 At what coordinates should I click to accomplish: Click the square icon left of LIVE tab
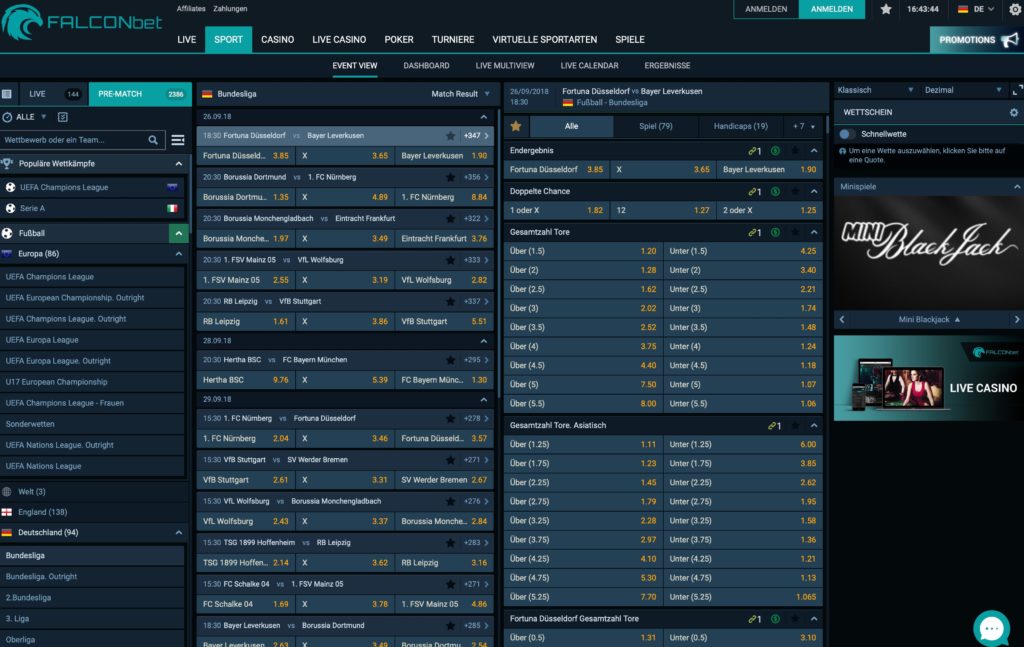(7, 94)
